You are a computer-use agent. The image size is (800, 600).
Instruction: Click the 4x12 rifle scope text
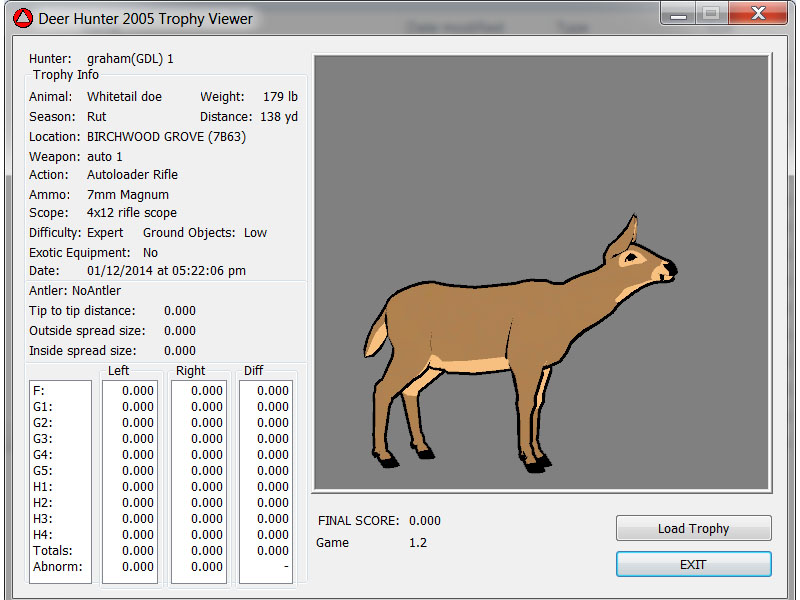coord(132,213)
